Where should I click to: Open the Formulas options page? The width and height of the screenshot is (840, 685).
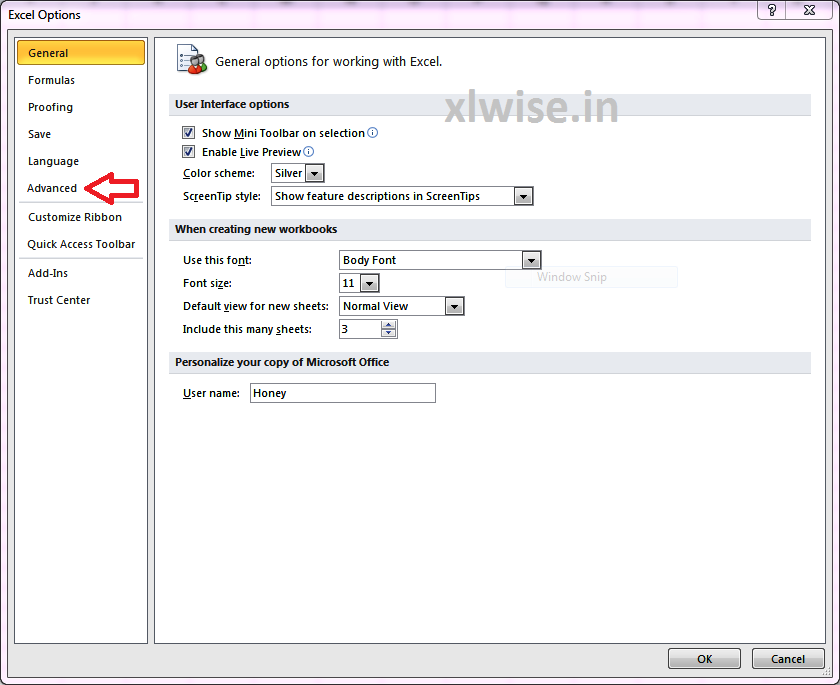pyautogui.click(x=51, y=80)
